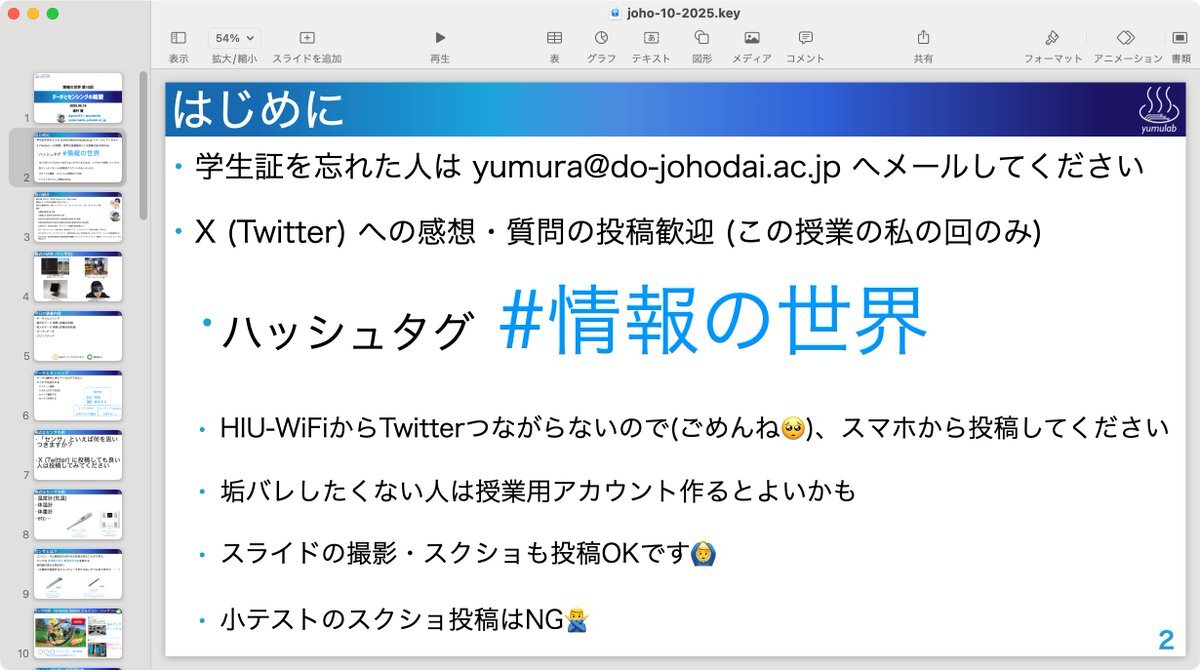The height and width of the screenshot is (670, 1200).
Task: Click the joho-10-2025.key document title
Action: (x=682, y=12)
